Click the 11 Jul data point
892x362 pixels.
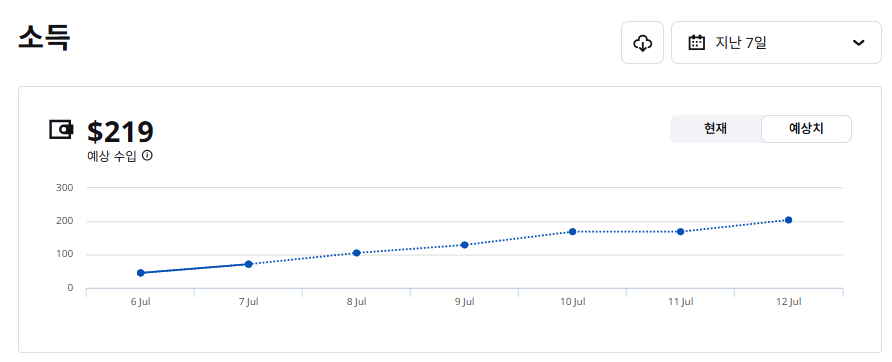point(680,232)
